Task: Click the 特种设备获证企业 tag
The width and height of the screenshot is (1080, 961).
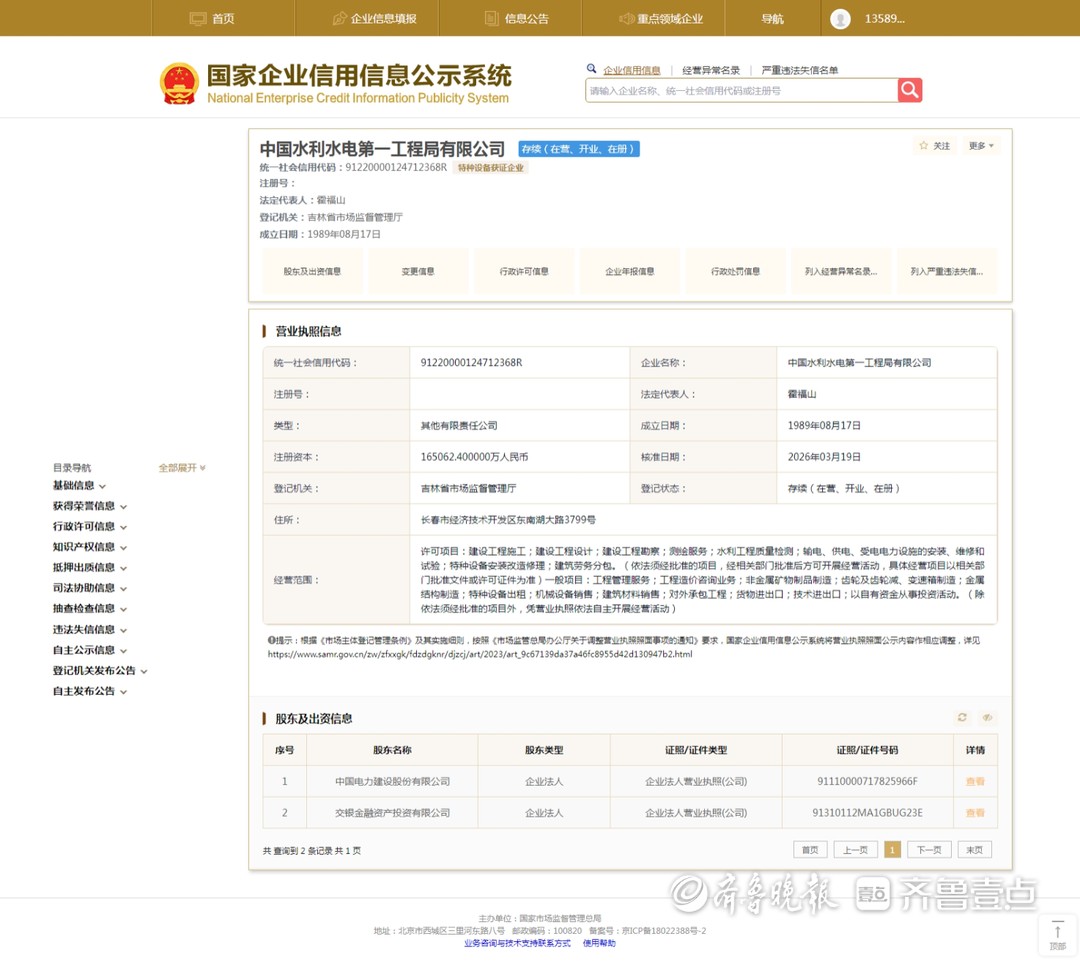Action: (490, 167)
